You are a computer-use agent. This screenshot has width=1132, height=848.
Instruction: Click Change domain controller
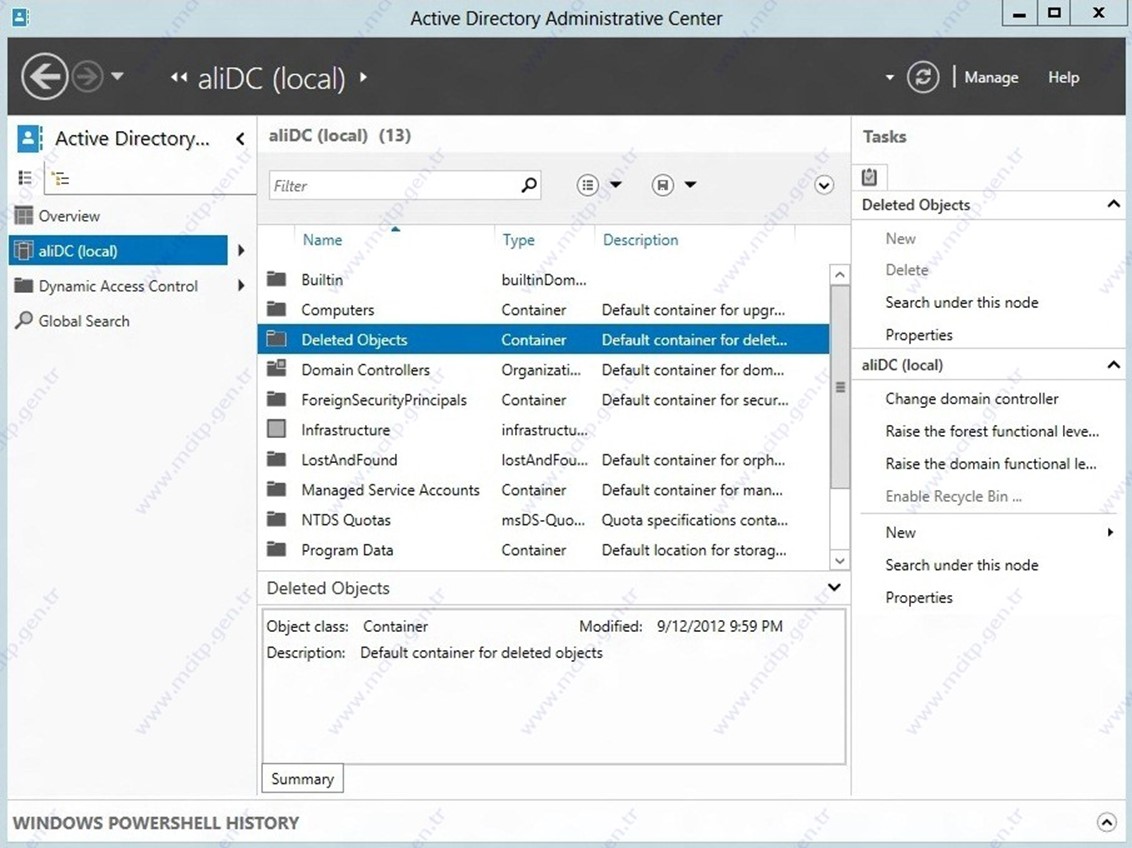coord(972,398)
